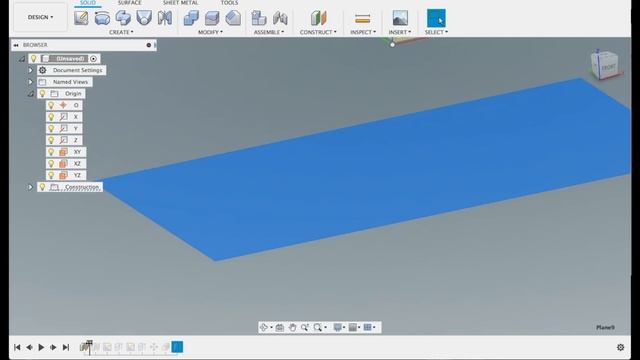Click the Insert image icon
This screenshot has height=360, width=640.
point(400,18)
